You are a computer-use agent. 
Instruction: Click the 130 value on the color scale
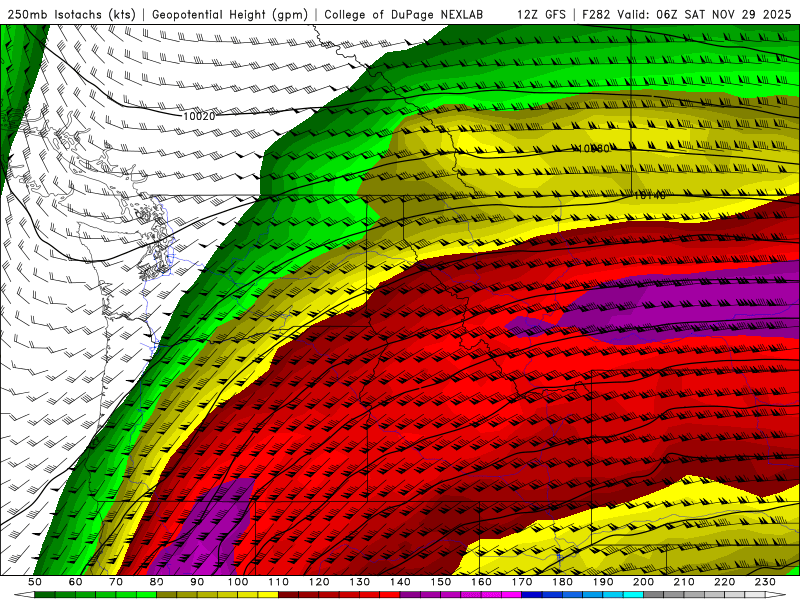(360, 582)
